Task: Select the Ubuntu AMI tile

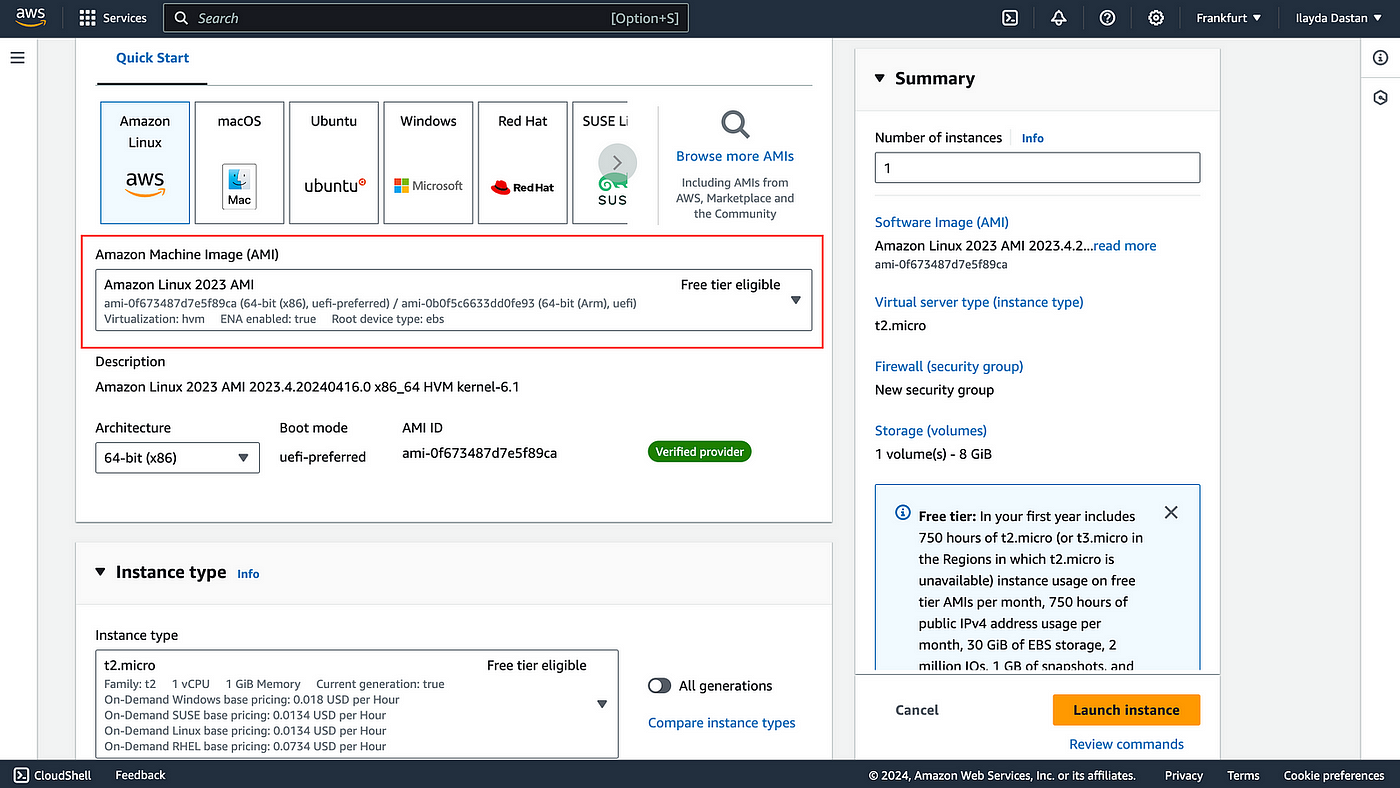Action: pyautogui.click(x=334, y=162)
